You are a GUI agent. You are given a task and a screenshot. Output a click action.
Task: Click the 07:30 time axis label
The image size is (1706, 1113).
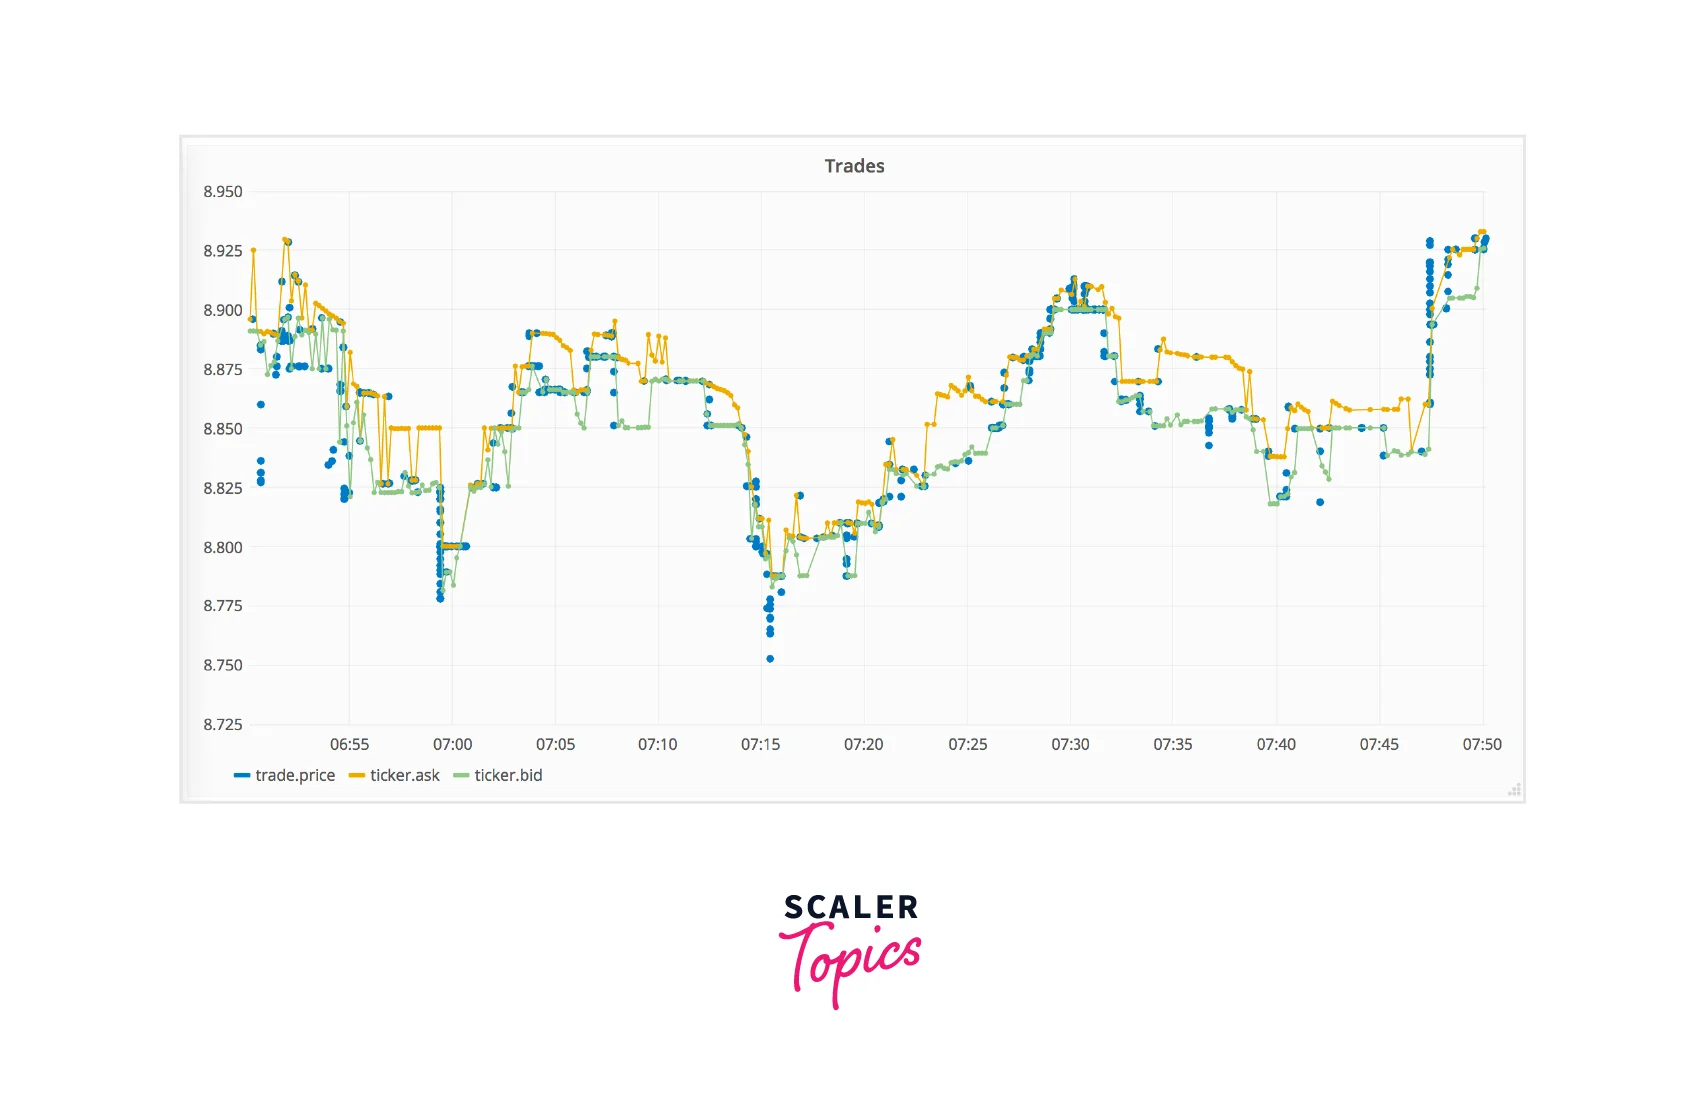tap(1070, 745)
